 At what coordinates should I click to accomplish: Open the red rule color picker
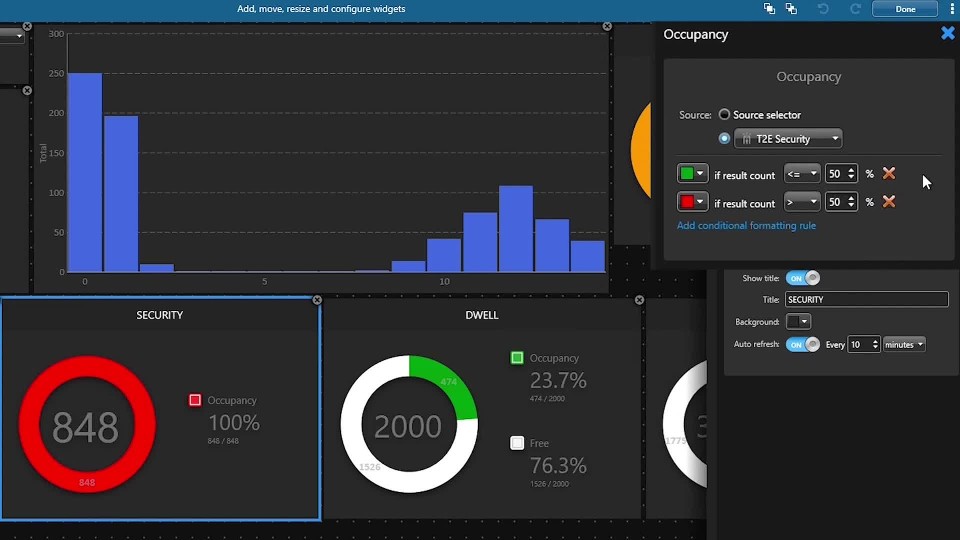tap(692, 202)
